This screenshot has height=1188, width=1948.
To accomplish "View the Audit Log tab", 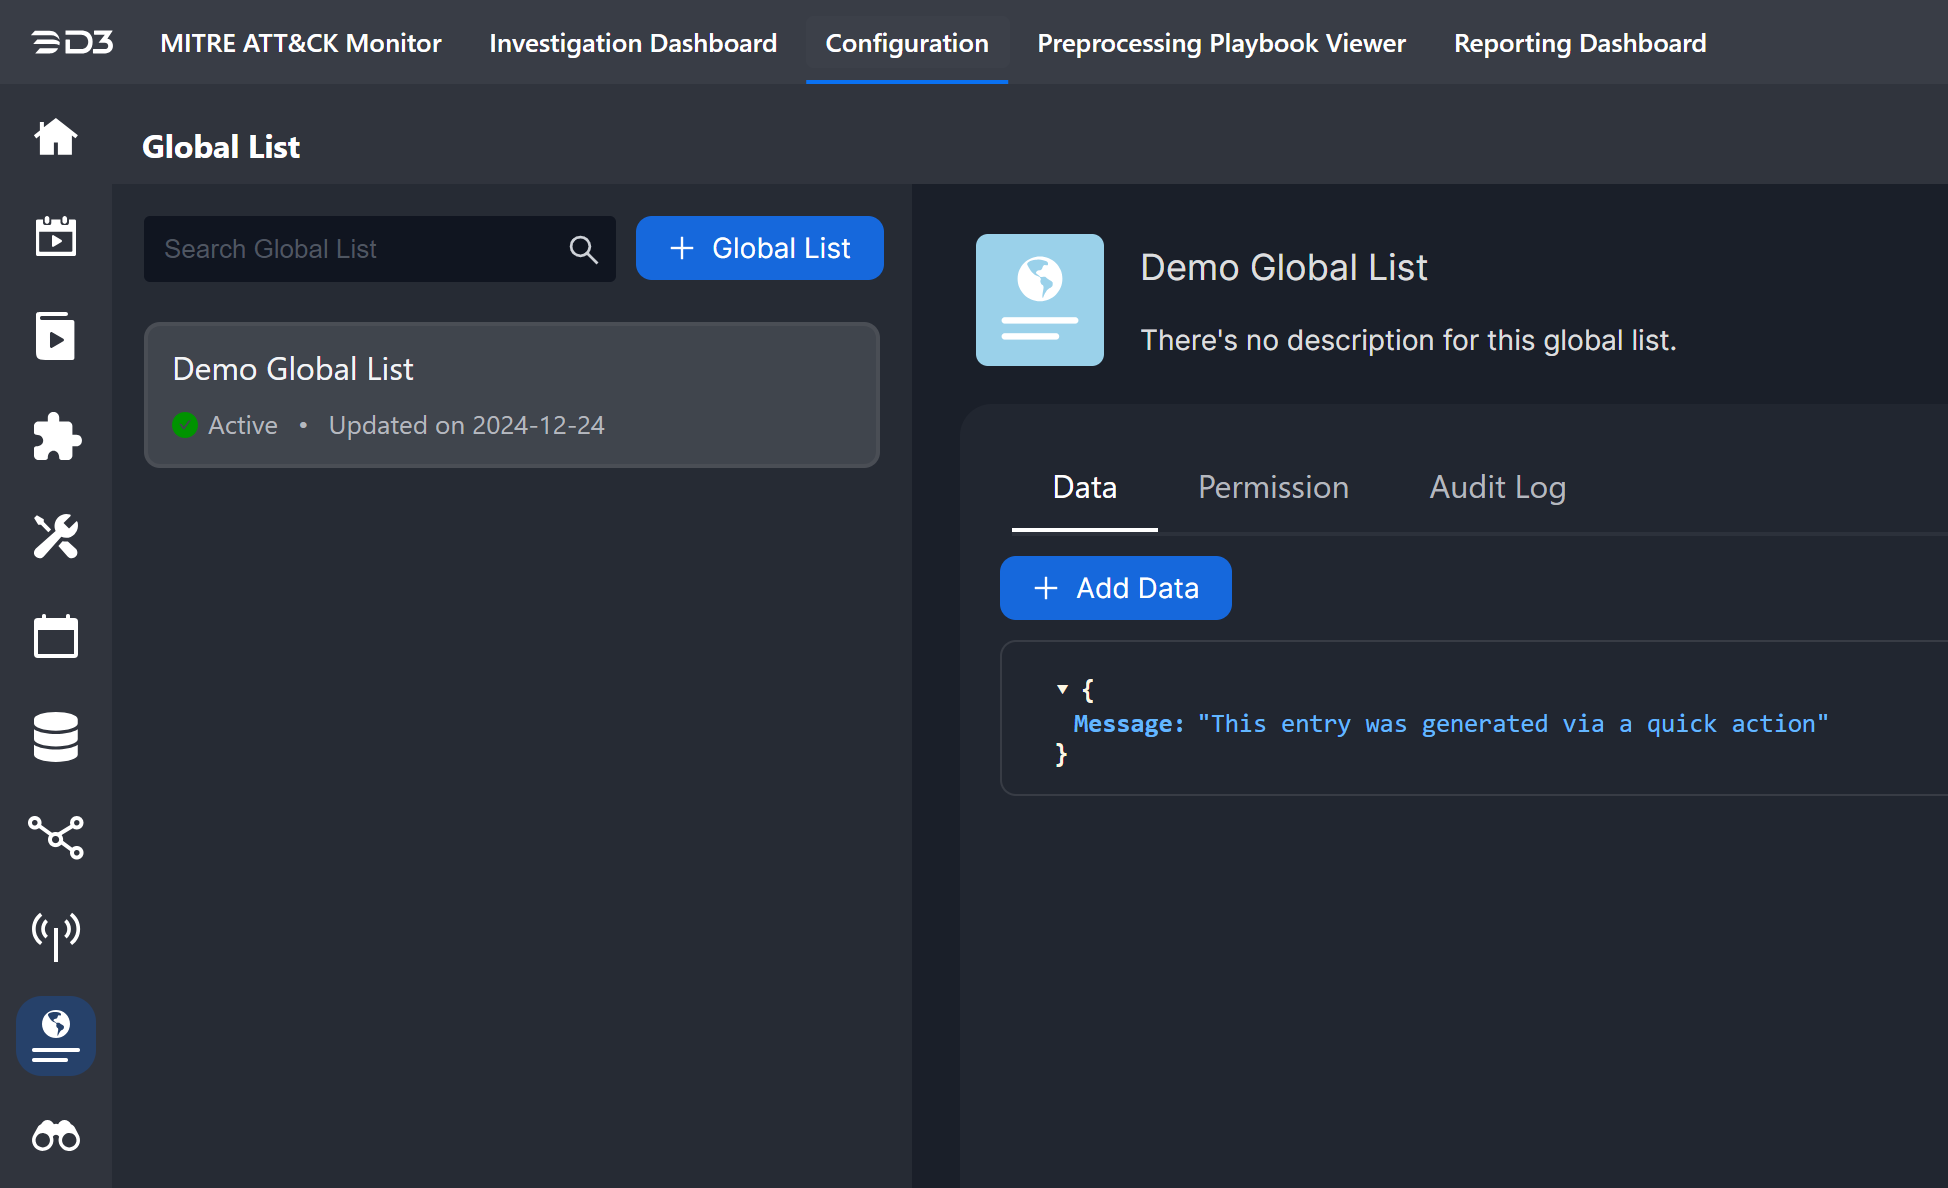I will point(1498,487).
